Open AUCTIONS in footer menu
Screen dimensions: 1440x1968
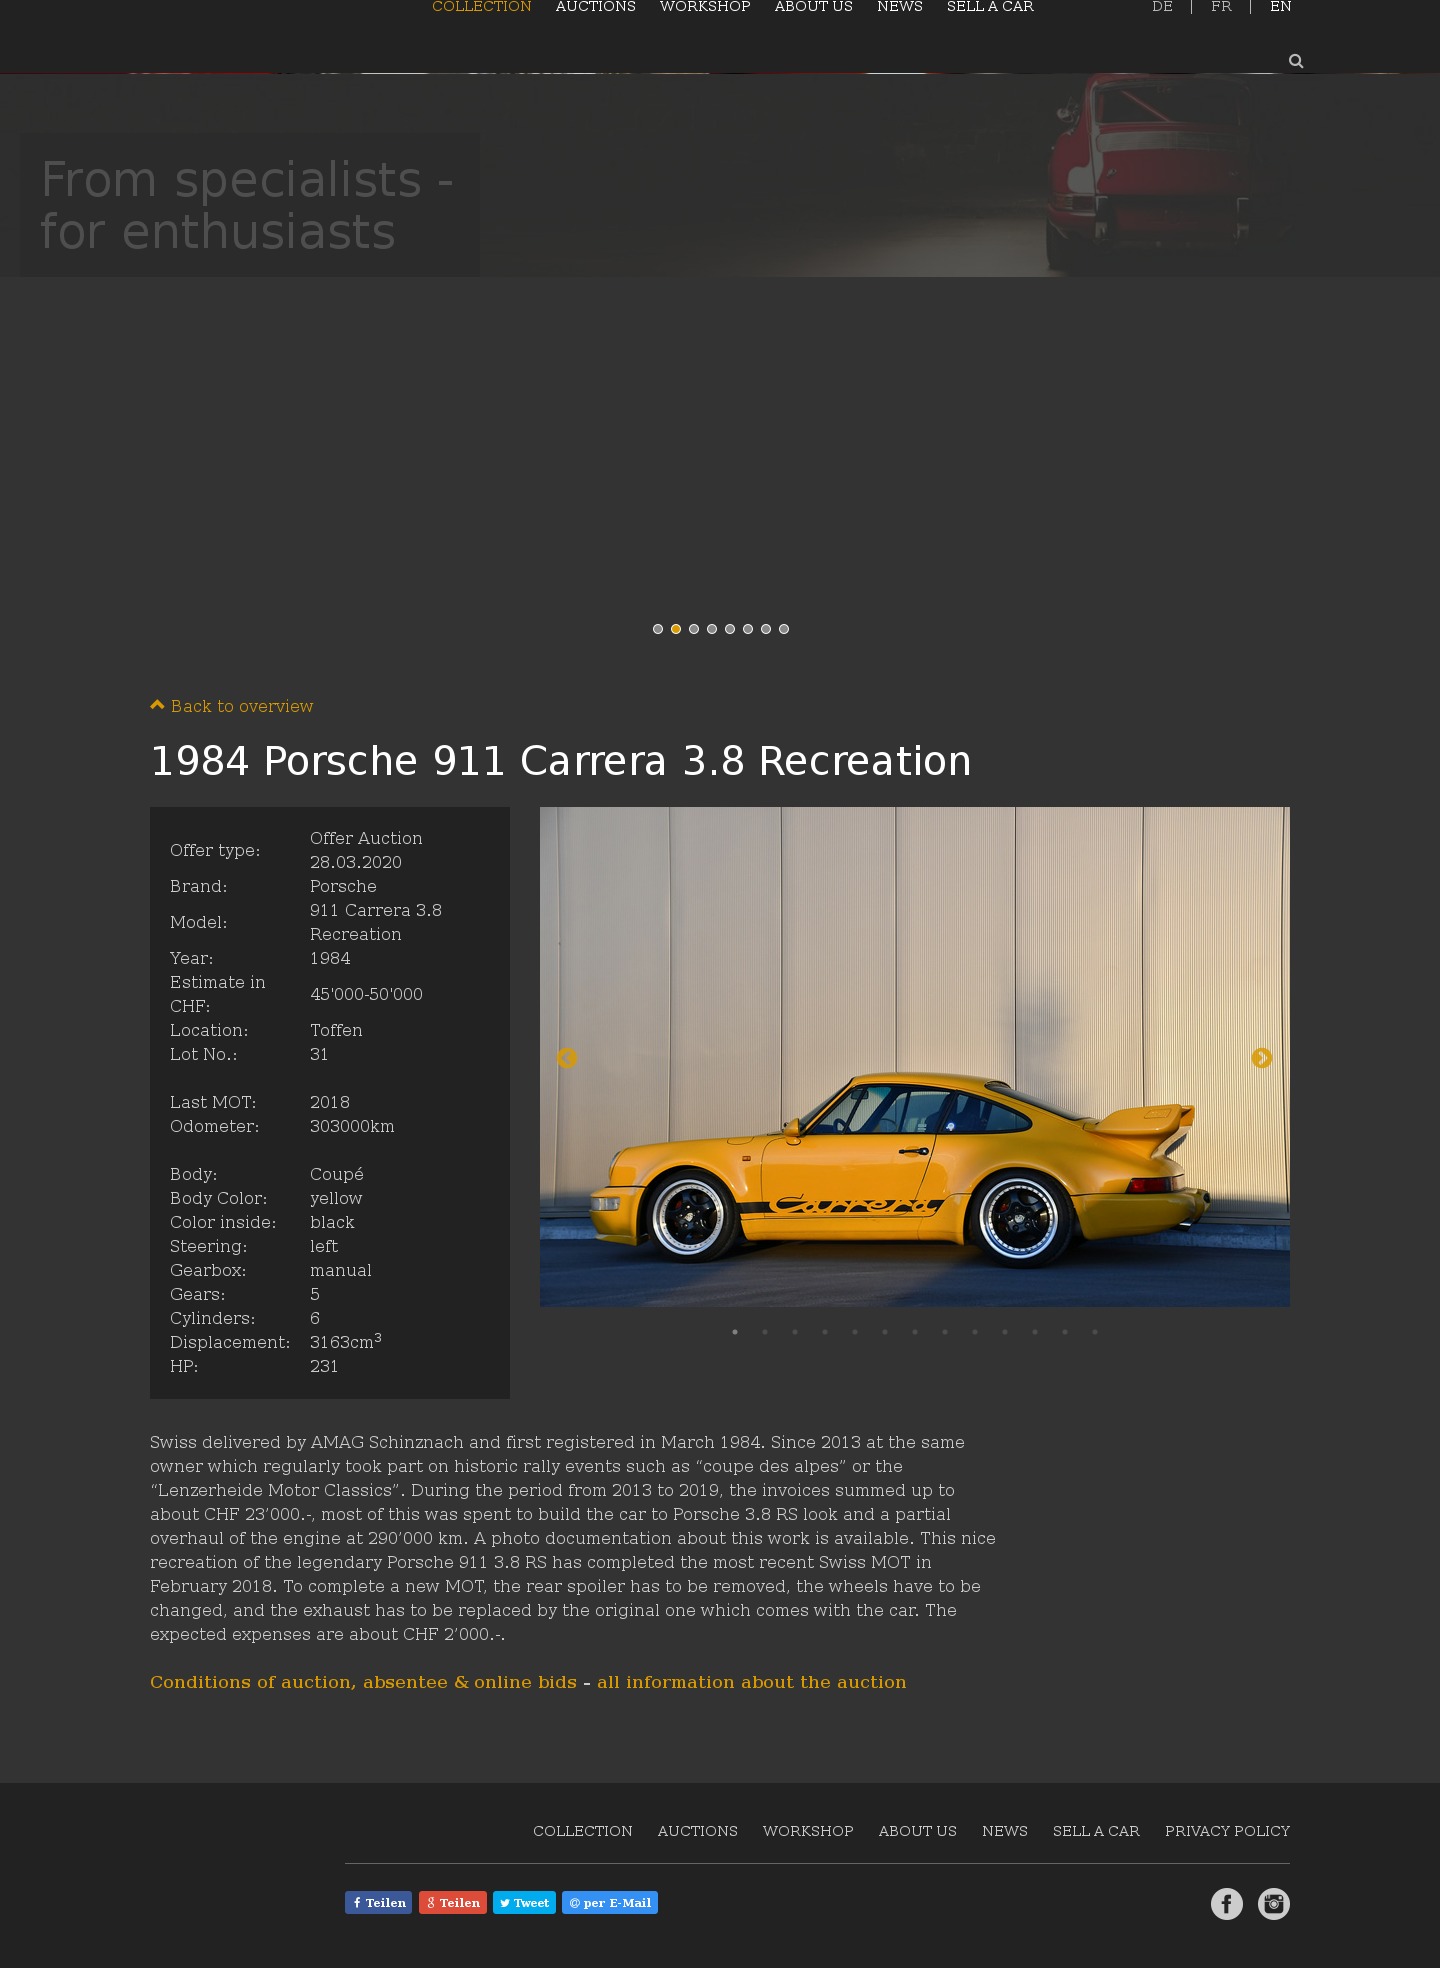(x=698, y=1831)
